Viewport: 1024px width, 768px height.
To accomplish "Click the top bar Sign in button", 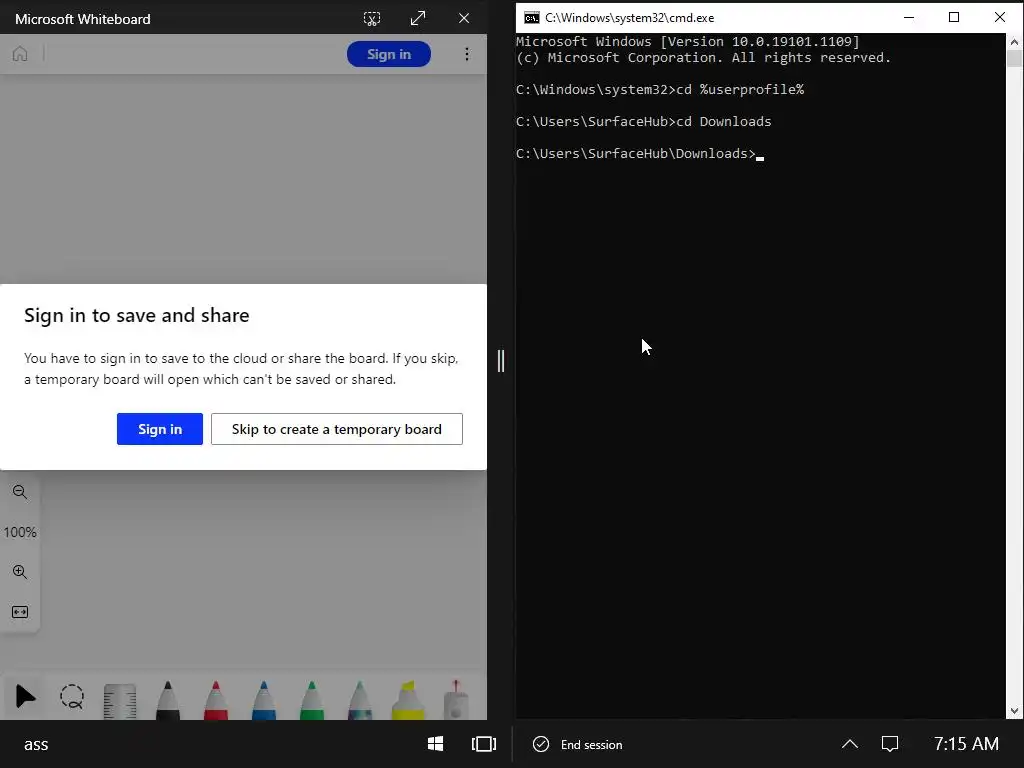I will [x=389, y=54].
